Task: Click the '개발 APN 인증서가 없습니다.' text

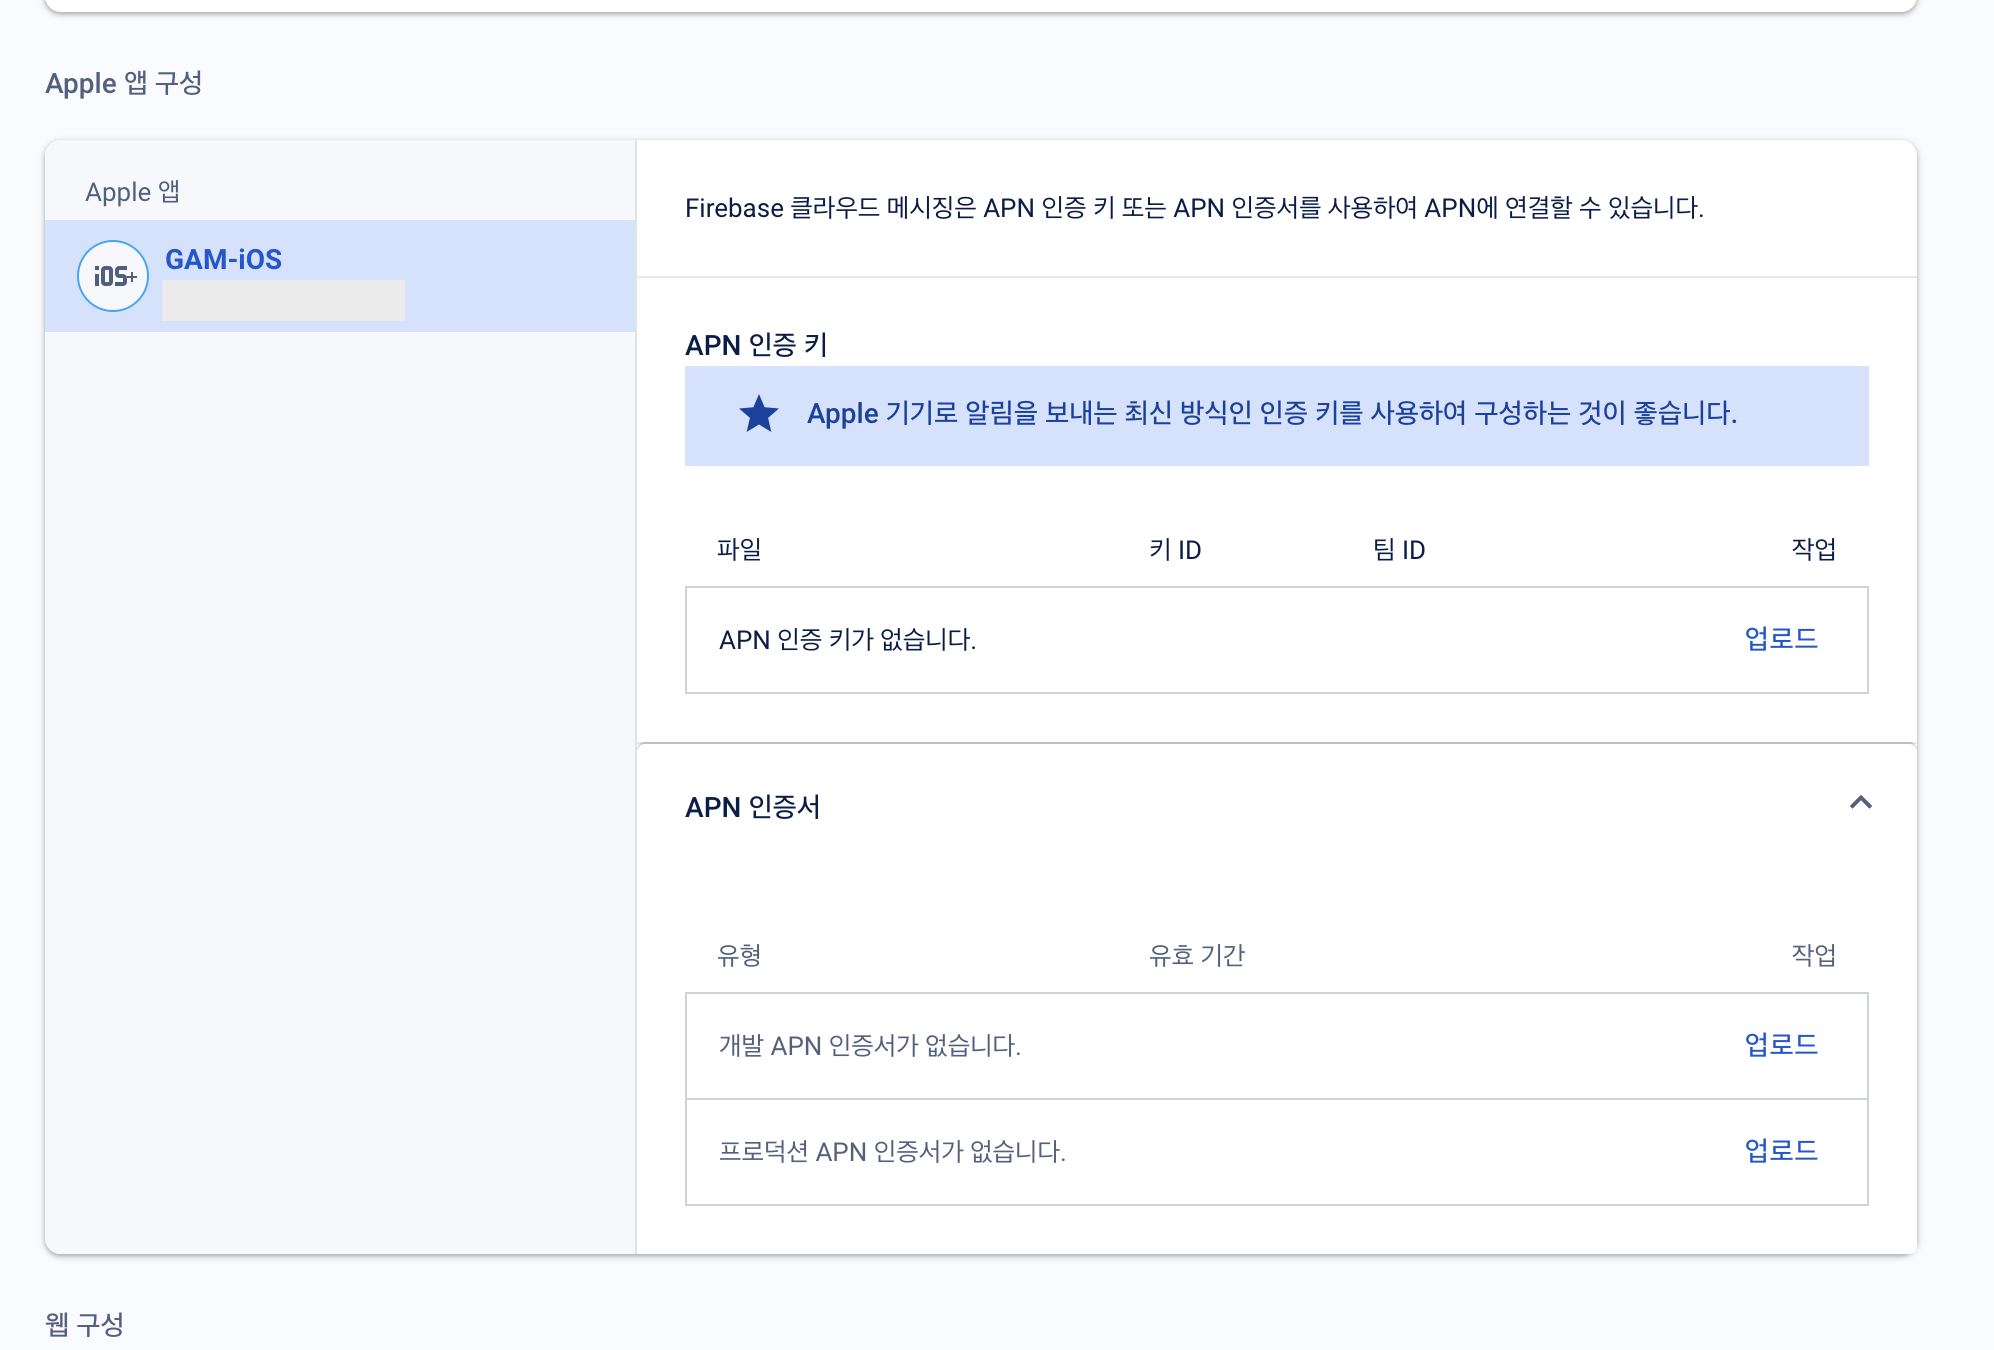Action: pyautogui.click(x=870, y=1046)
